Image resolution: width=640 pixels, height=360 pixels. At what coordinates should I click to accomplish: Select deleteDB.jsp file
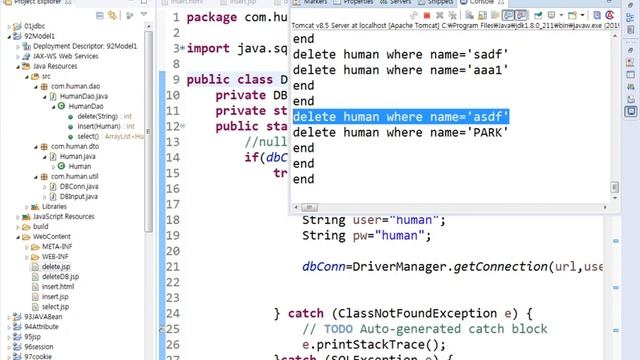(x=60, y=277)
